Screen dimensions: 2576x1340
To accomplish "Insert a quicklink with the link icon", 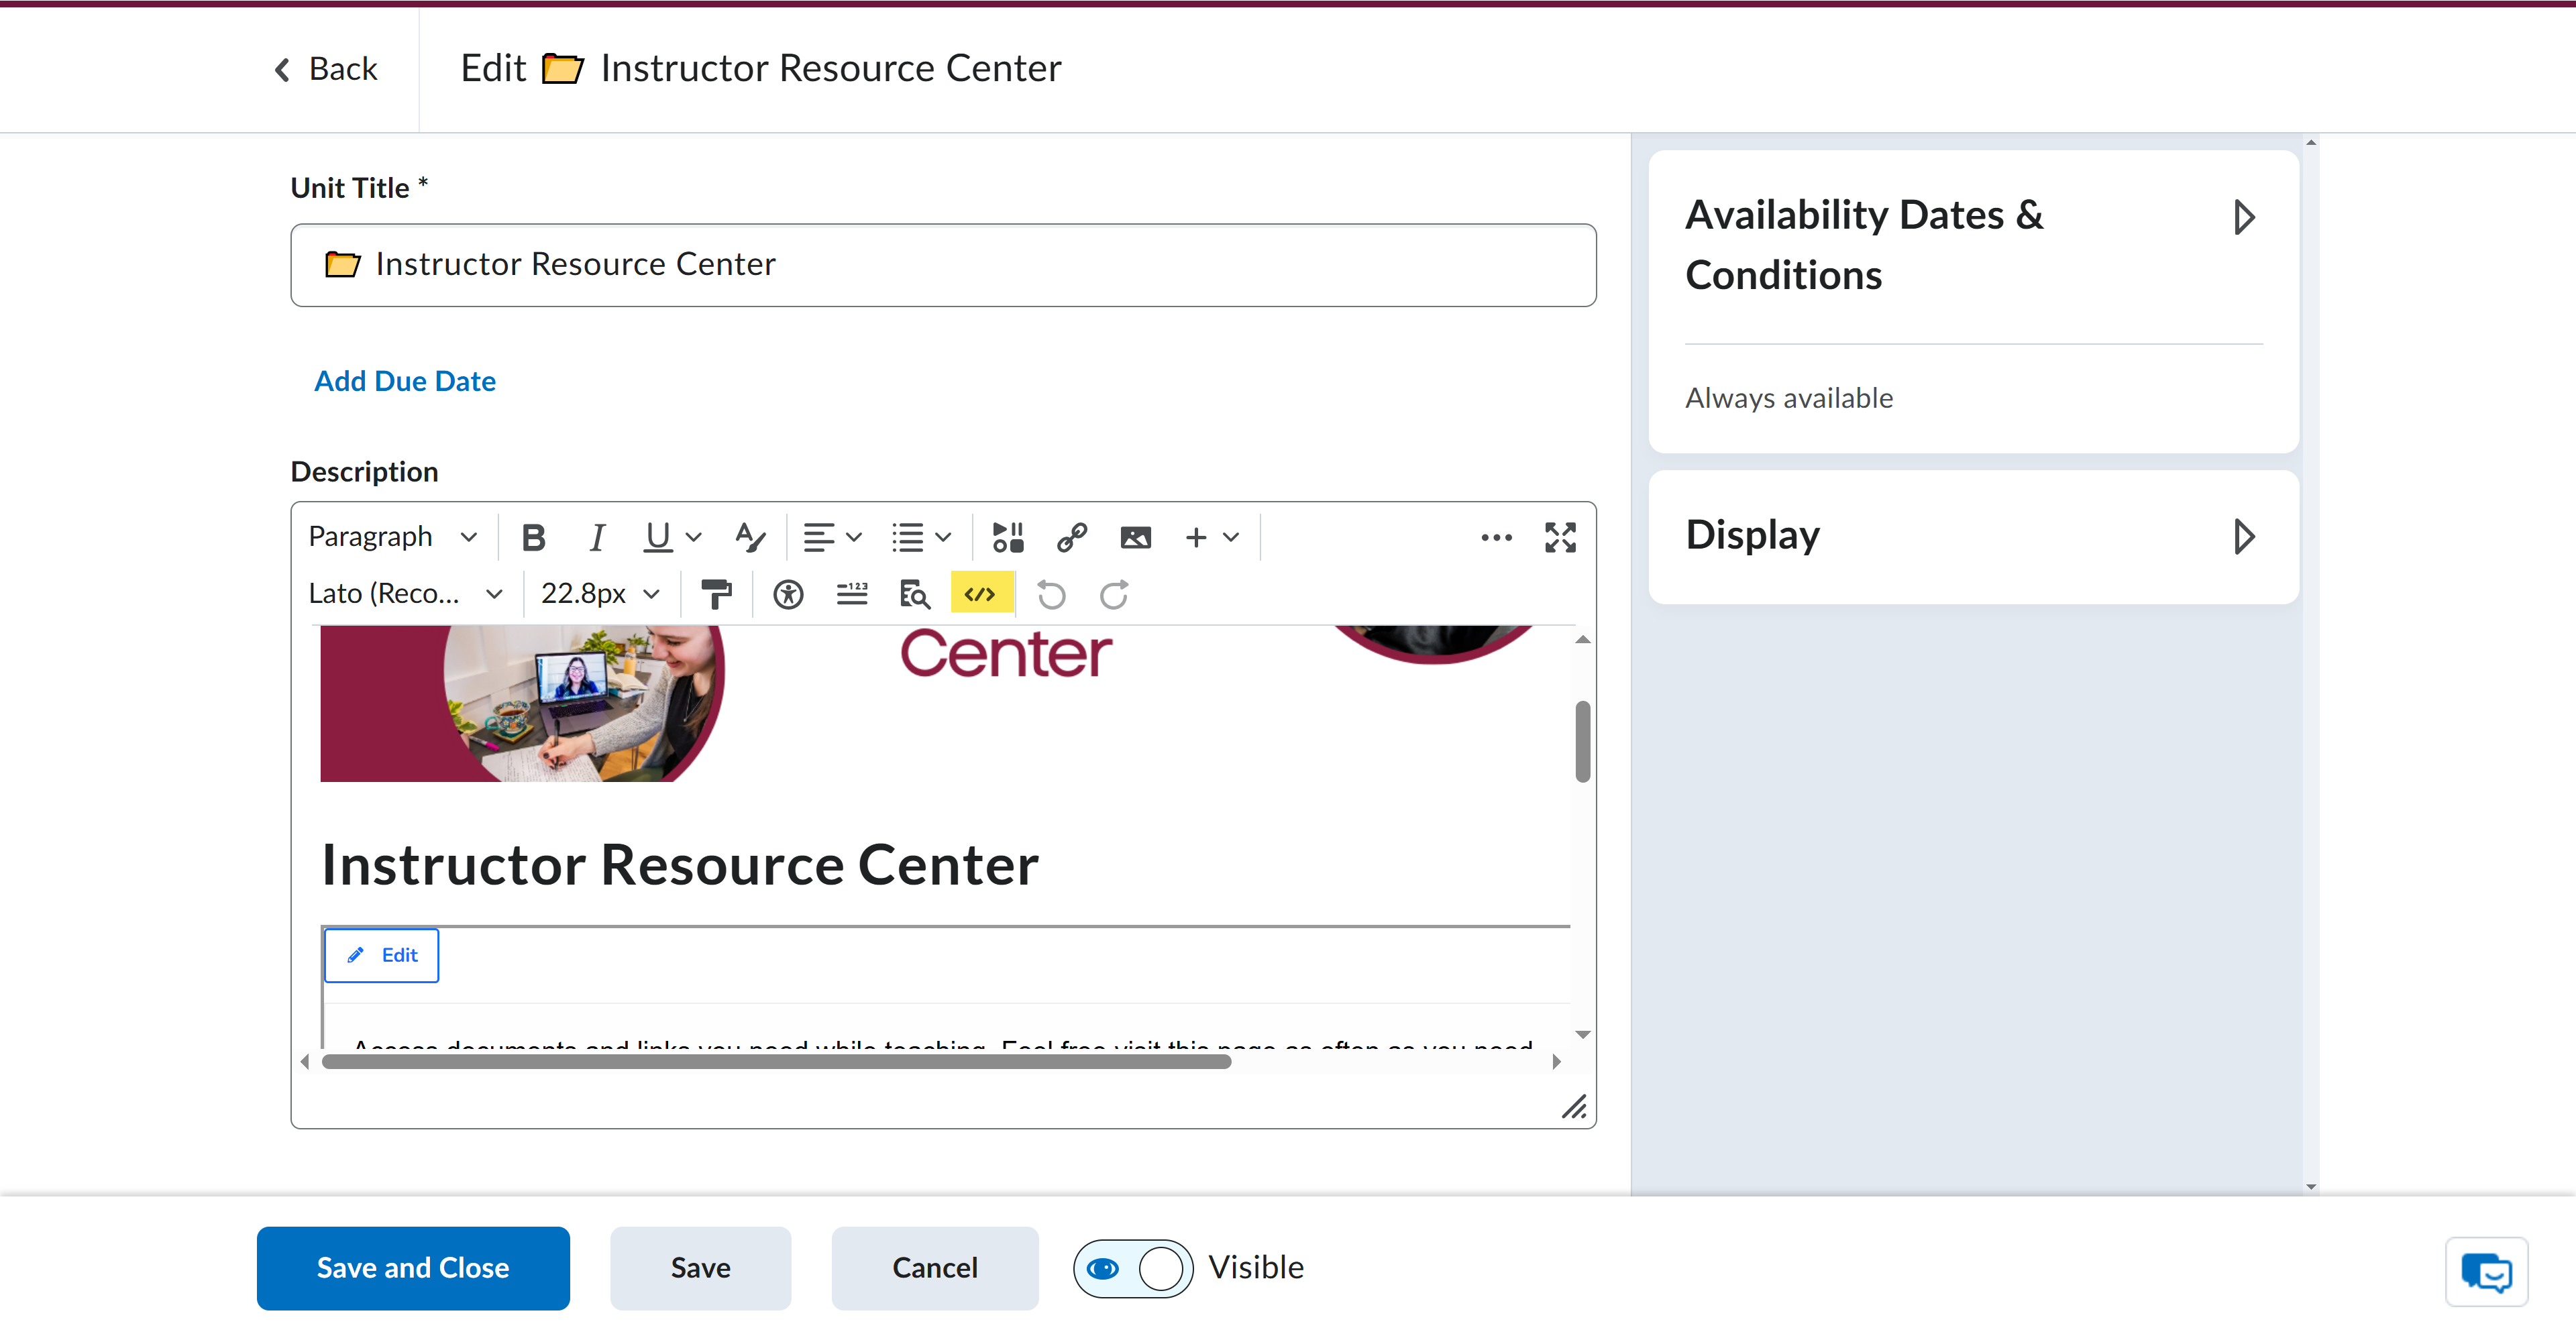I will pos(1071,537).
